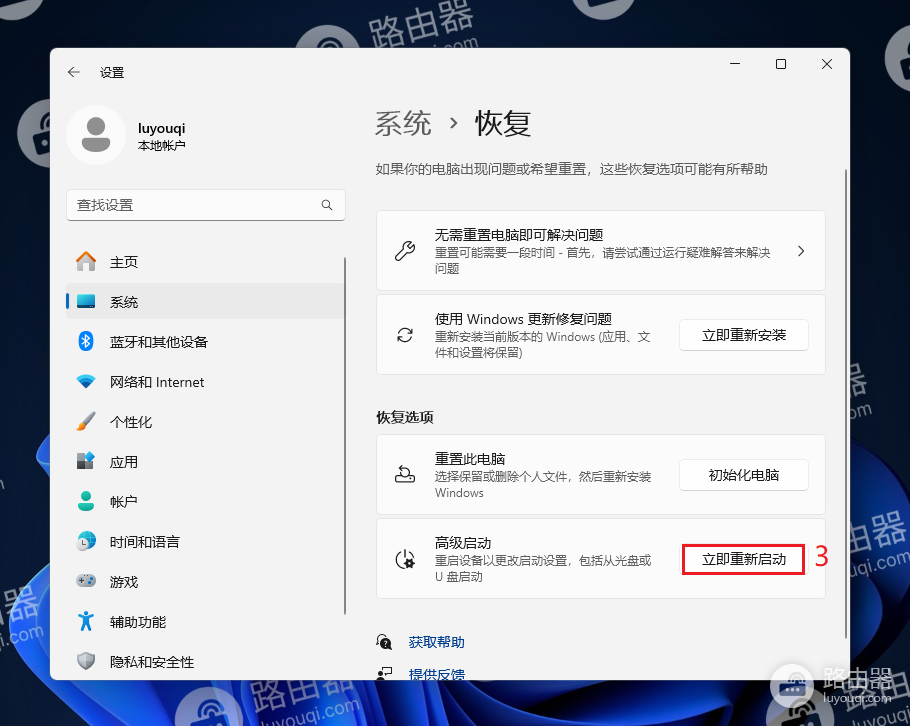Maximize the Settings window
The width and height of the screenshot is (910, 726).
(x=781, y=64)
